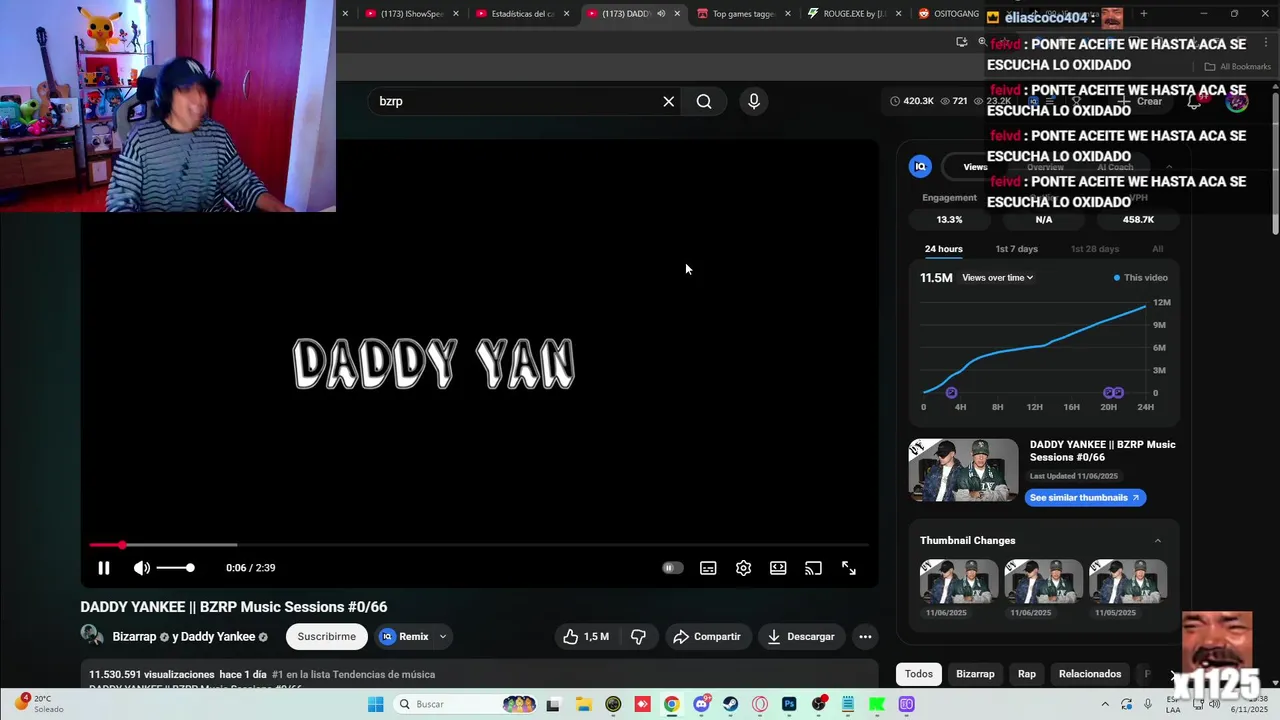1280x720 pixels.
Task: Toggle the autoplay switch in the player
Action: (x=673, y=568)
